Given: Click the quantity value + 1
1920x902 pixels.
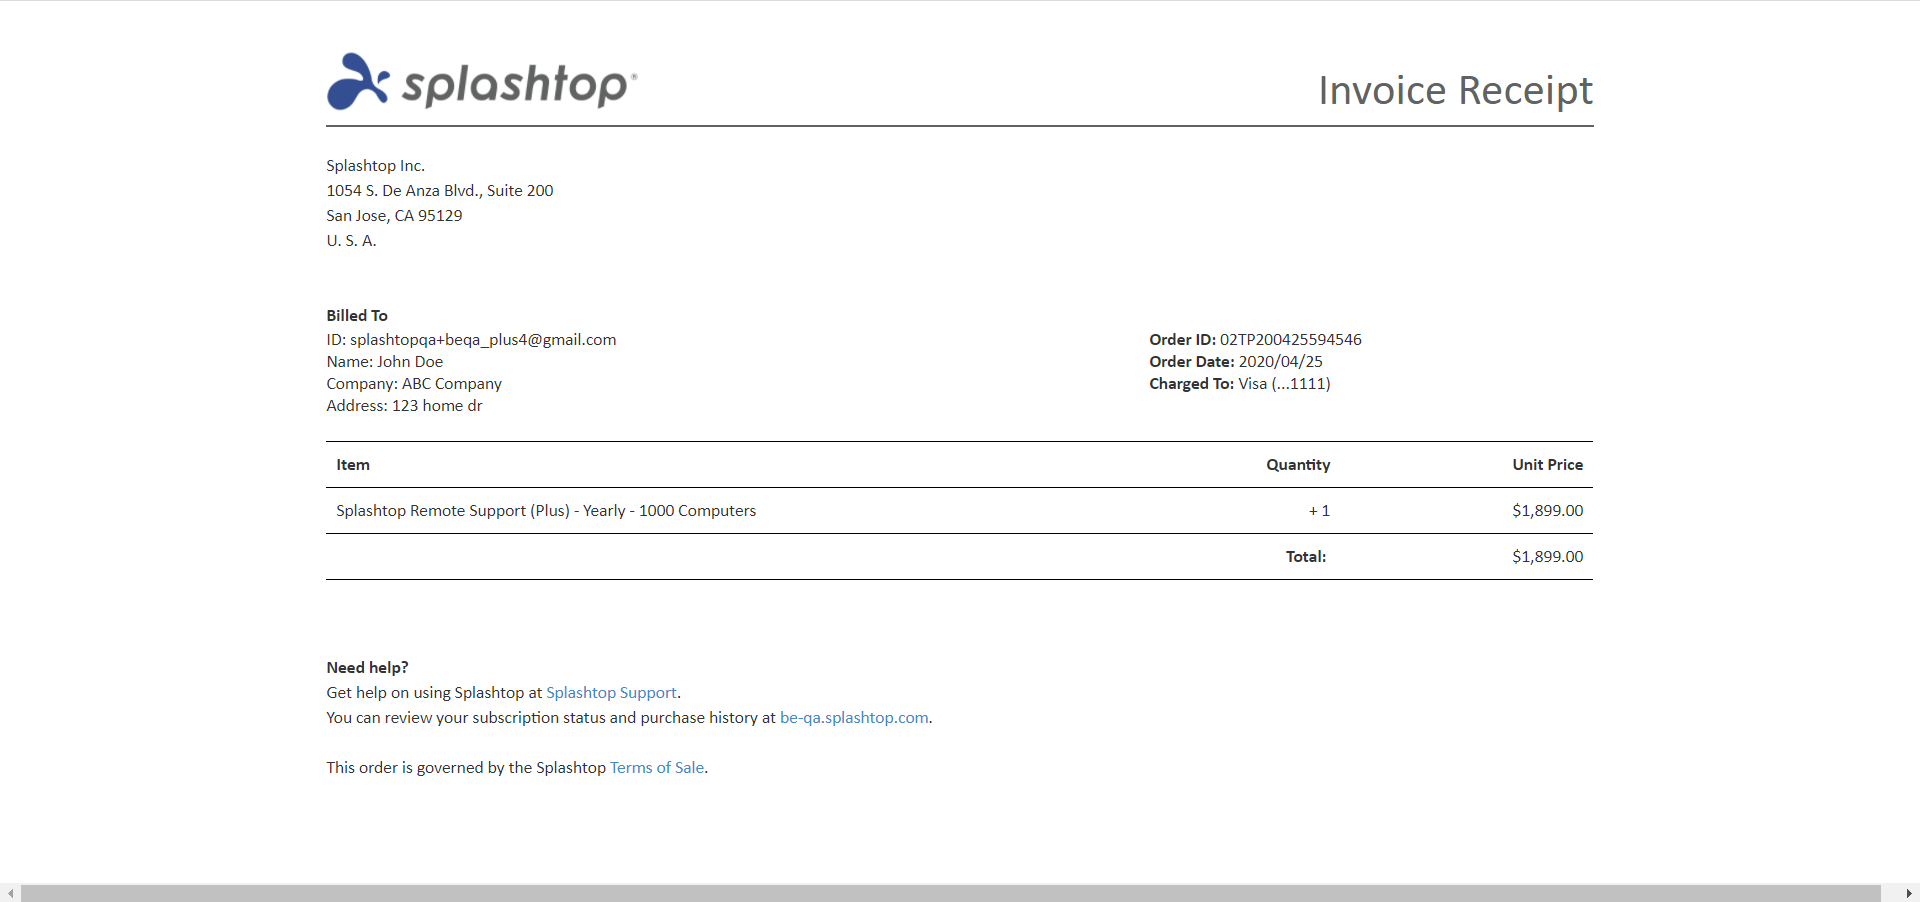Looking at the screenshot, I should click(1319, 510).
